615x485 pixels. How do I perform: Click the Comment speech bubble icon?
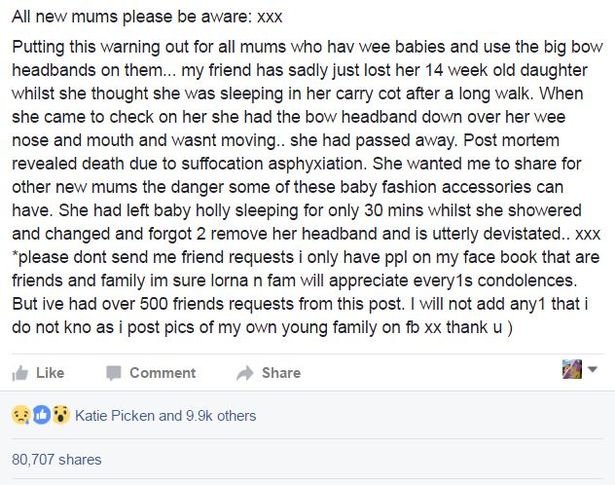114,372
